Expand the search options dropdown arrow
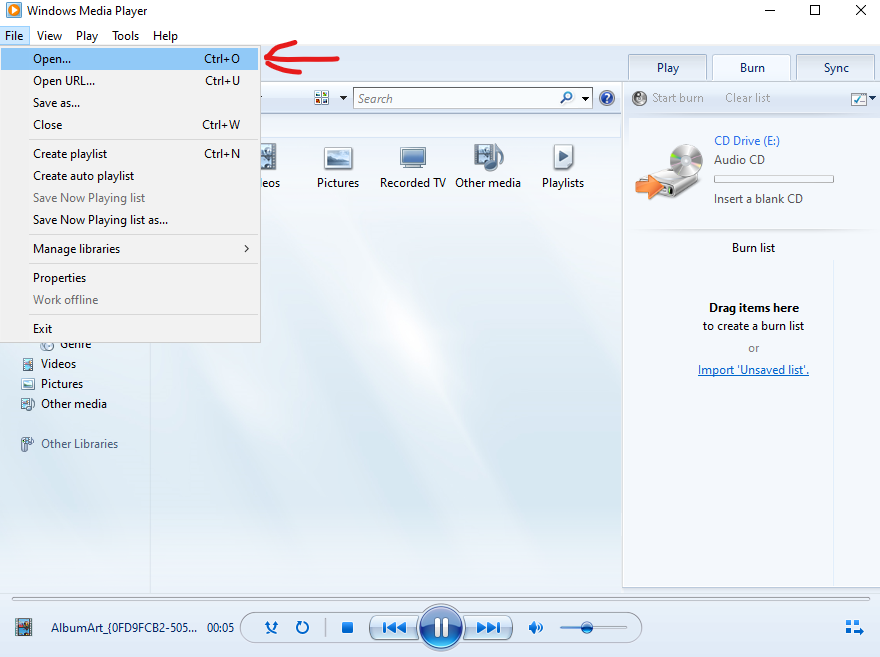Viewport: 880px width, 657px height. [585, 99]
